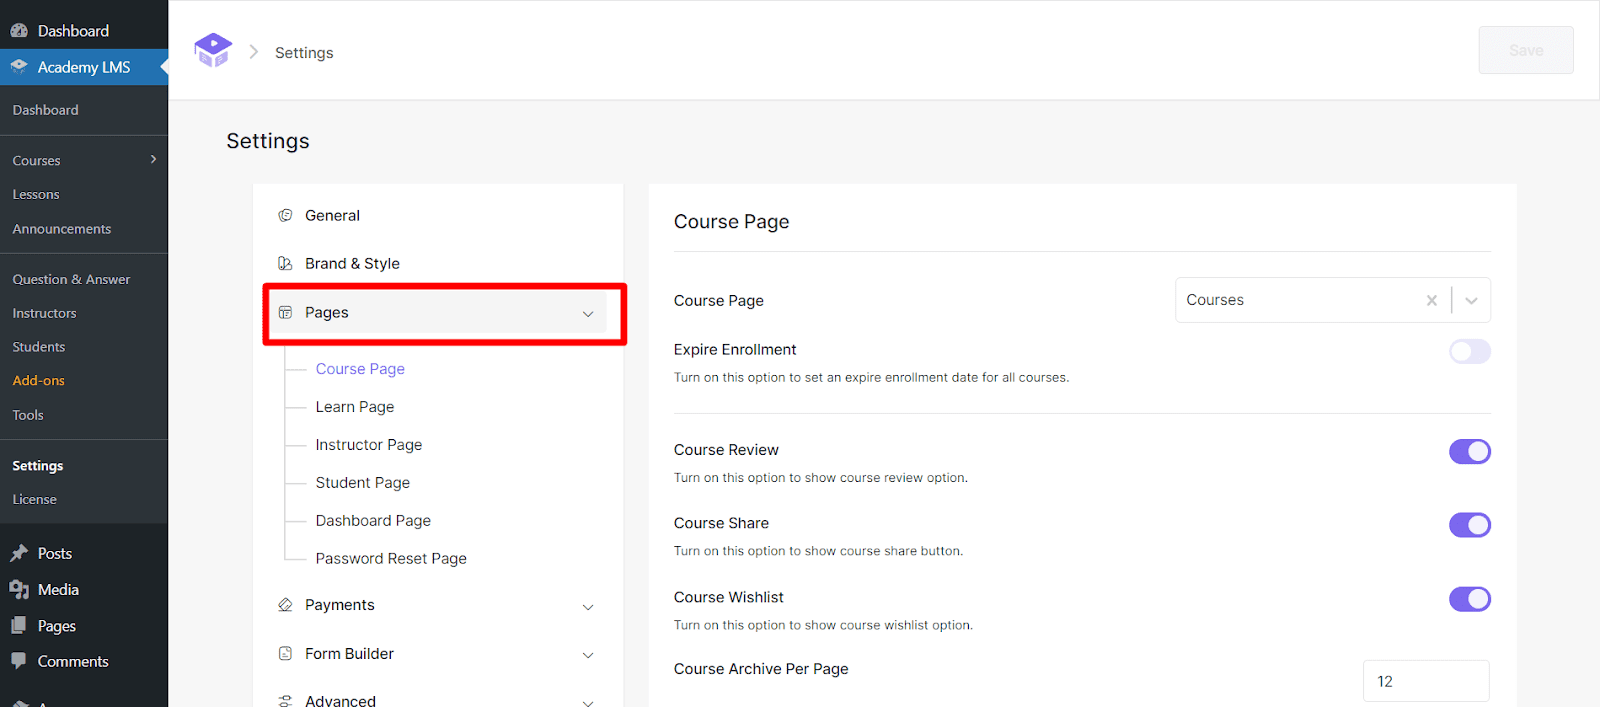The width and height of the screenshot is (1600, 707).
Task: Select Password Reset Page item
Action: tap(391, 559)
